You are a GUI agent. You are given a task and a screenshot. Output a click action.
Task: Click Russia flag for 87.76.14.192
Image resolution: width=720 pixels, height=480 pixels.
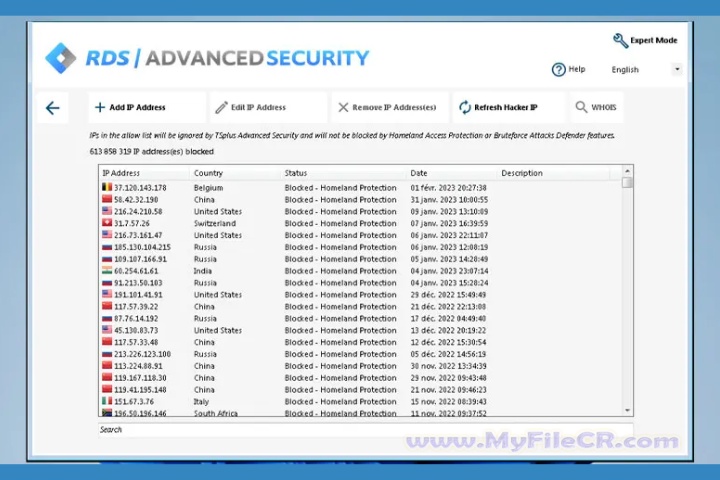pos(107,318)
